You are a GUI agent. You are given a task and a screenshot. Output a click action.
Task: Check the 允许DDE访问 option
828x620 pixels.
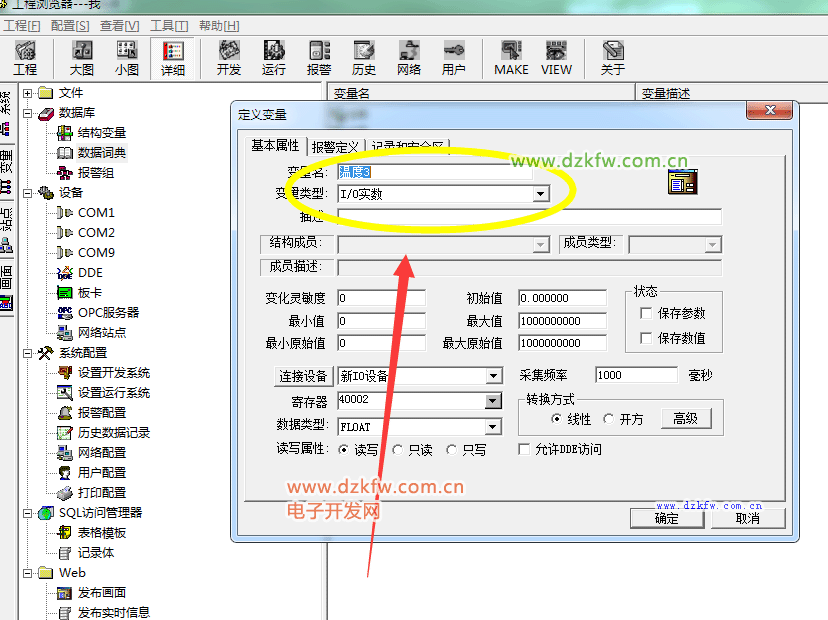pos(525,450)
